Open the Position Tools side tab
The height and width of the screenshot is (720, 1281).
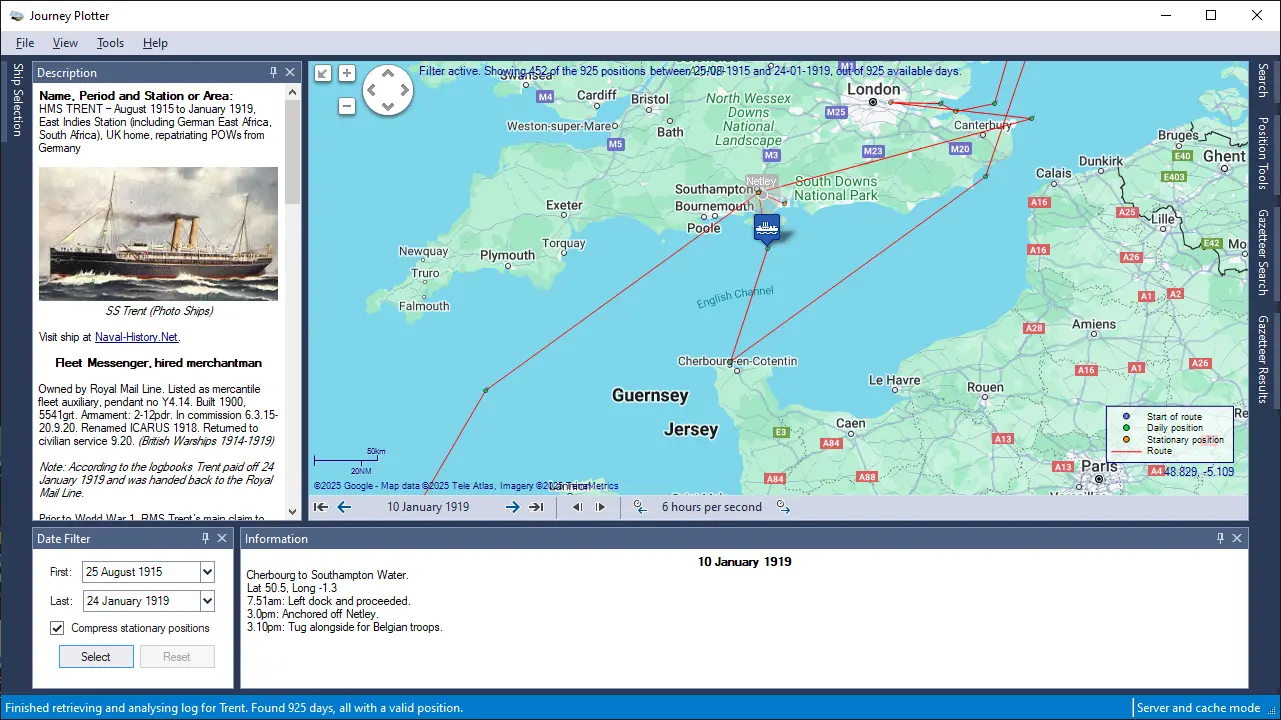point(1263,153)
